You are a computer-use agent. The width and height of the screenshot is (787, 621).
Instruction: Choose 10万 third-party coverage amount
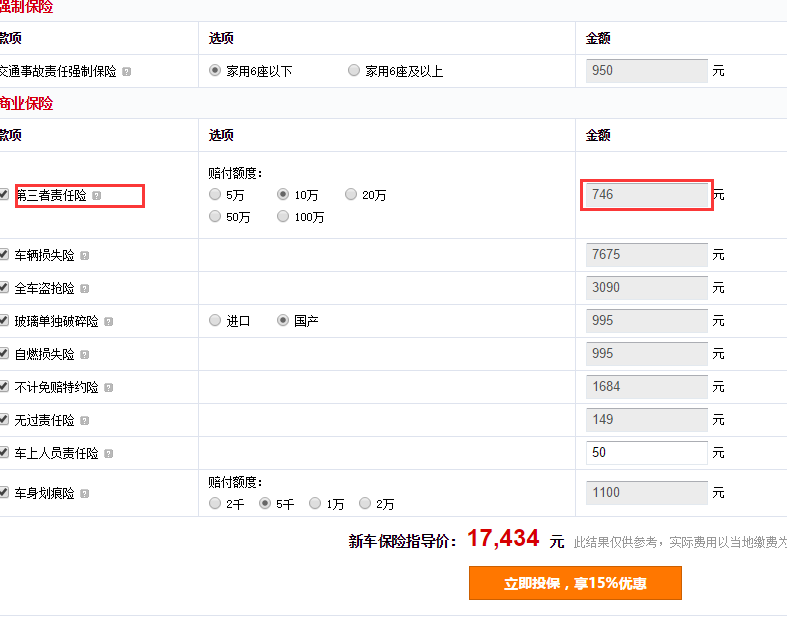coord(283,194)
